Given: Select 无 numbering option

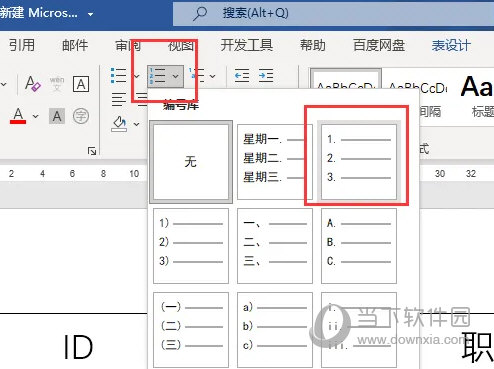Looking at the screenshot, I should (191, 162).
